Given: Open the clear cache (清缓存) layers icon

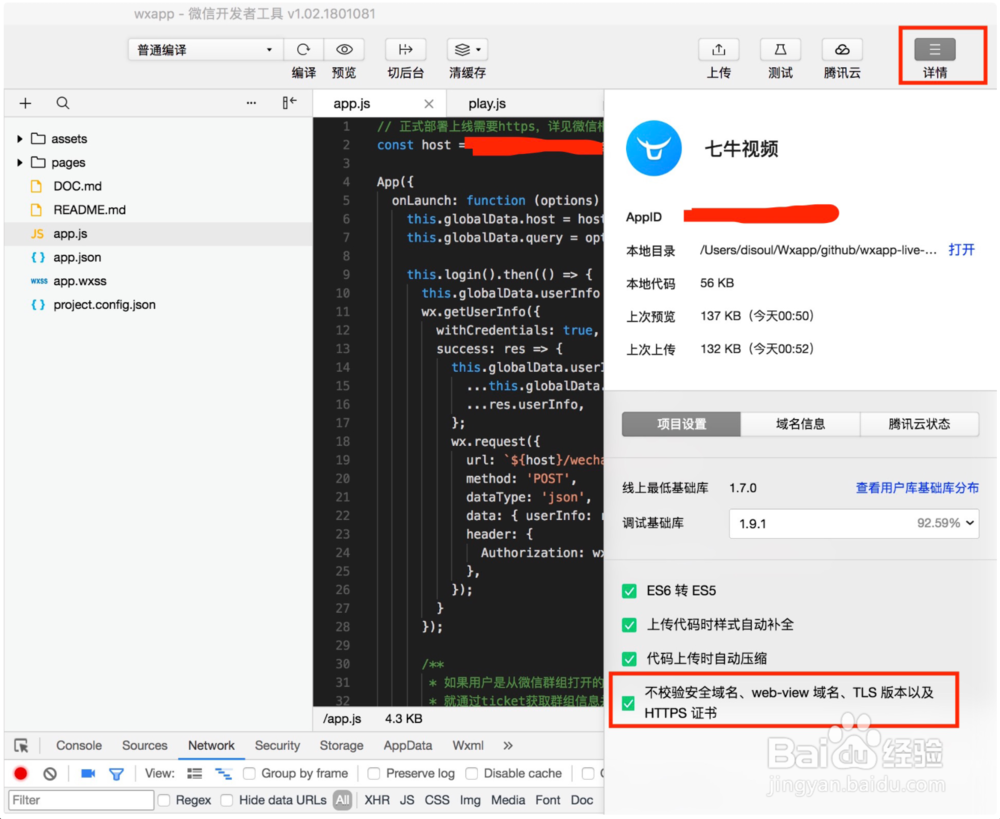Looking at the screenshot, I should point(462,49).
